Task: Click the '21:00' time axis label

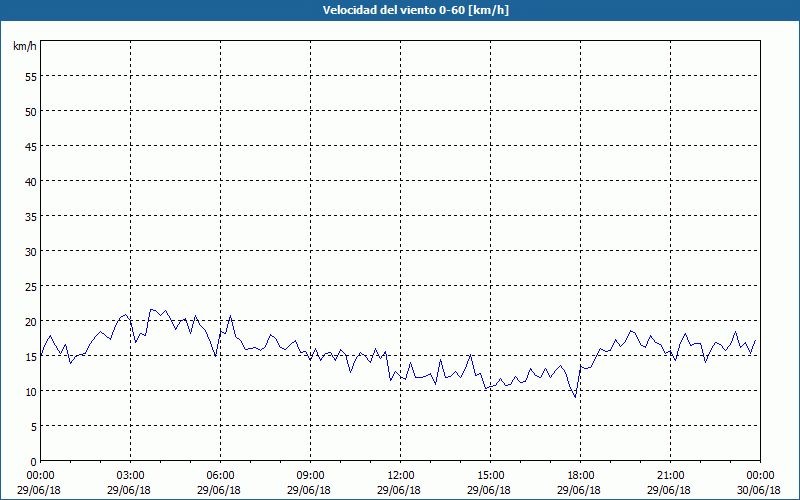Action: 670,476
